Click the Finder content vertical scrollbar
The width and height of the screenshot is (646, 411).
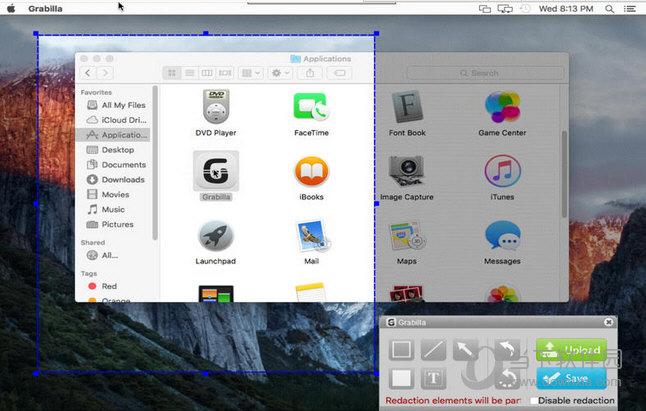(x=564, y=174)
